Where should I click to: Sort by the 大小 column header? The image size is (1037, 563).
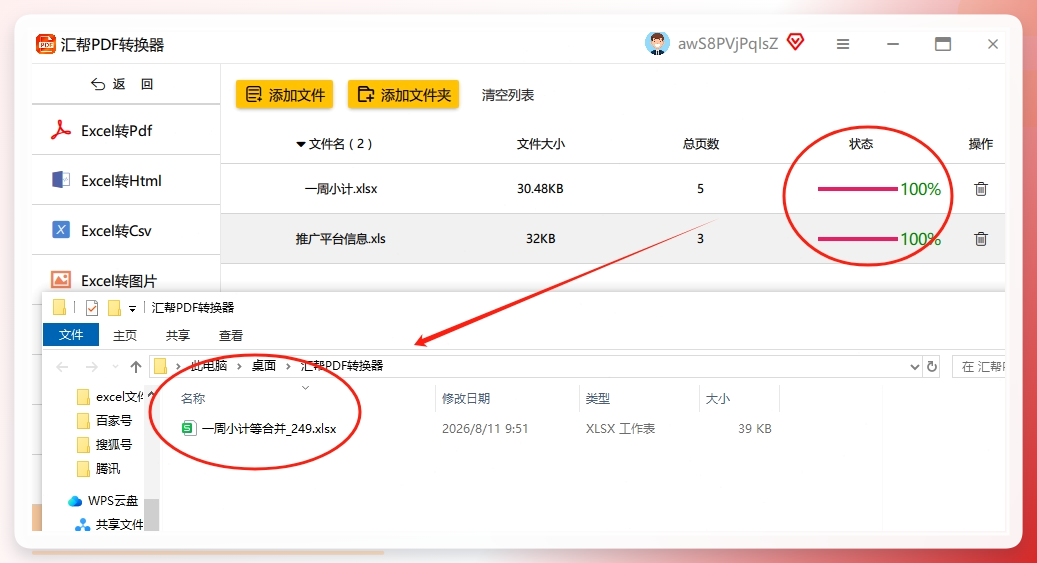coord(718,398)
